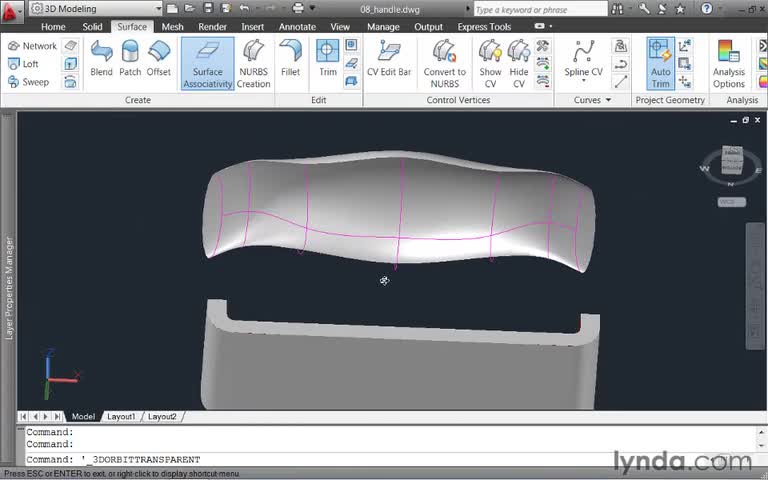
Task: Click the Extrude surface icon next to Loft
Action: coord(71,64)
